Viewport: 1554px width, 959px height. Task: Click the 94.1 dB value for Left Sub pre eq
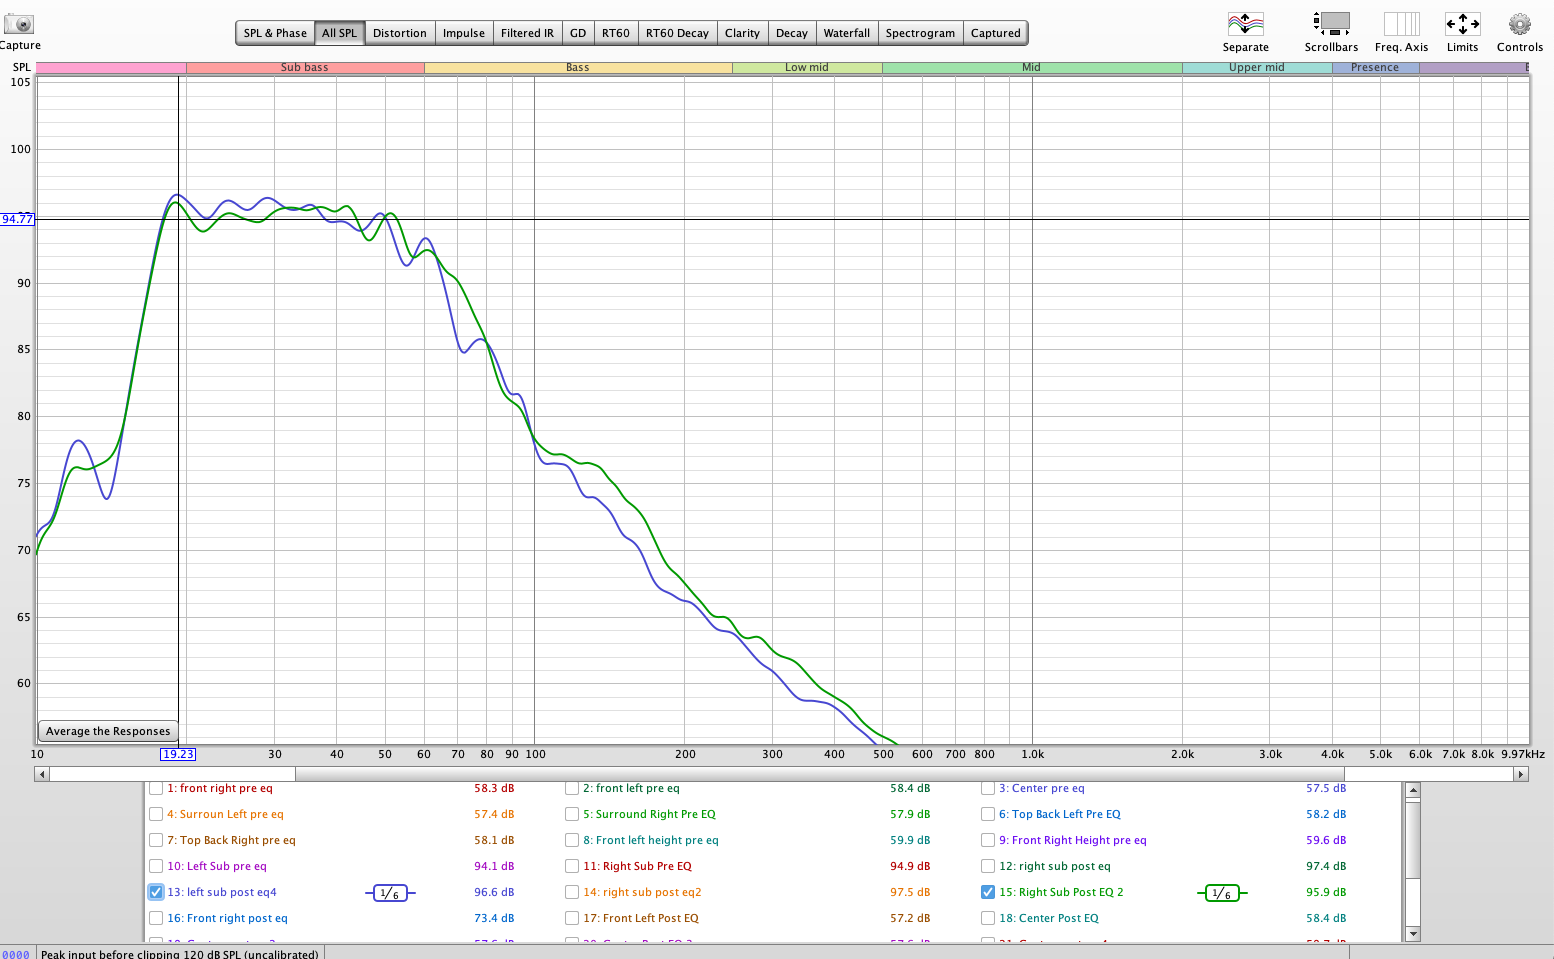tap(494, 866)
